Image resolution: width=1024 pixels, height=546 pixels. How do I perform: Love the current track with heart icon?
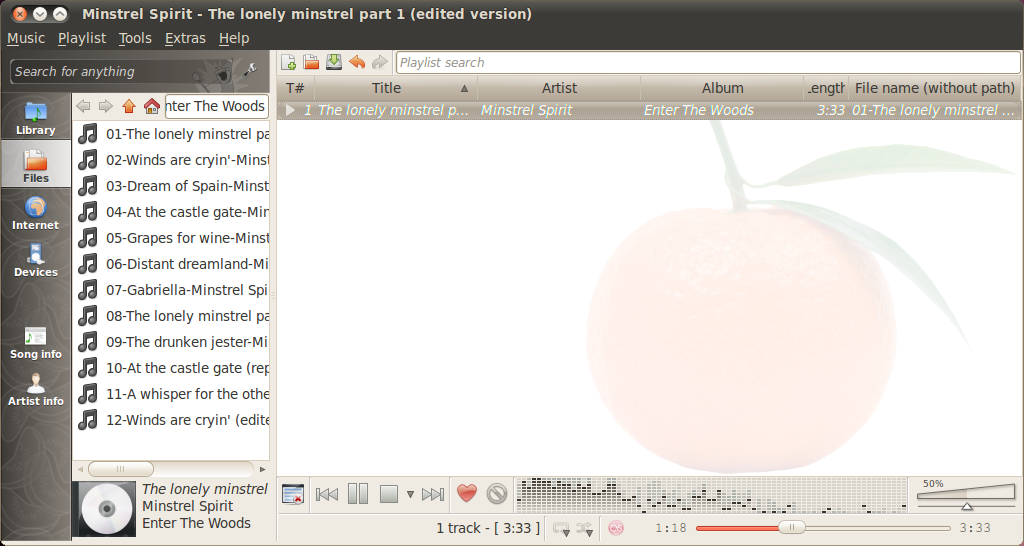[467, 493]
